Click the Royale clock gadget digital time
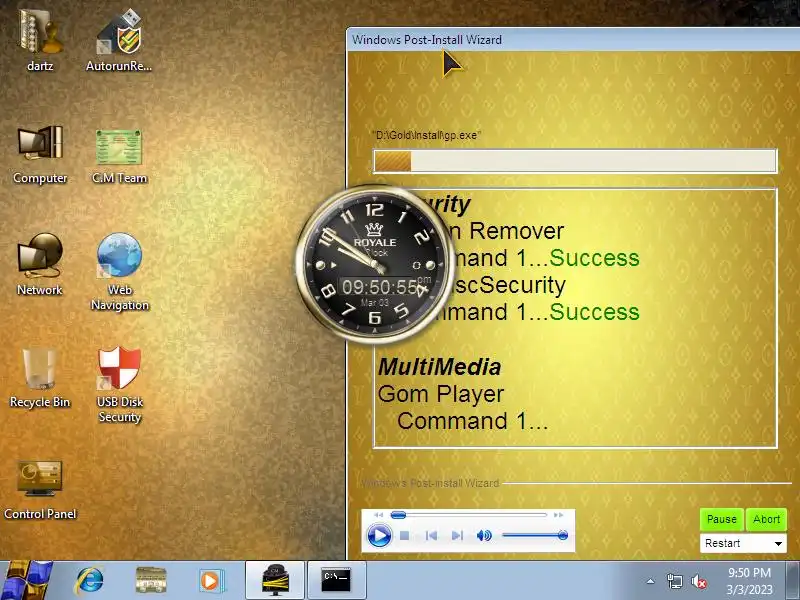The height and width of the screenshot is (600, 800). (x=380, y=287)
